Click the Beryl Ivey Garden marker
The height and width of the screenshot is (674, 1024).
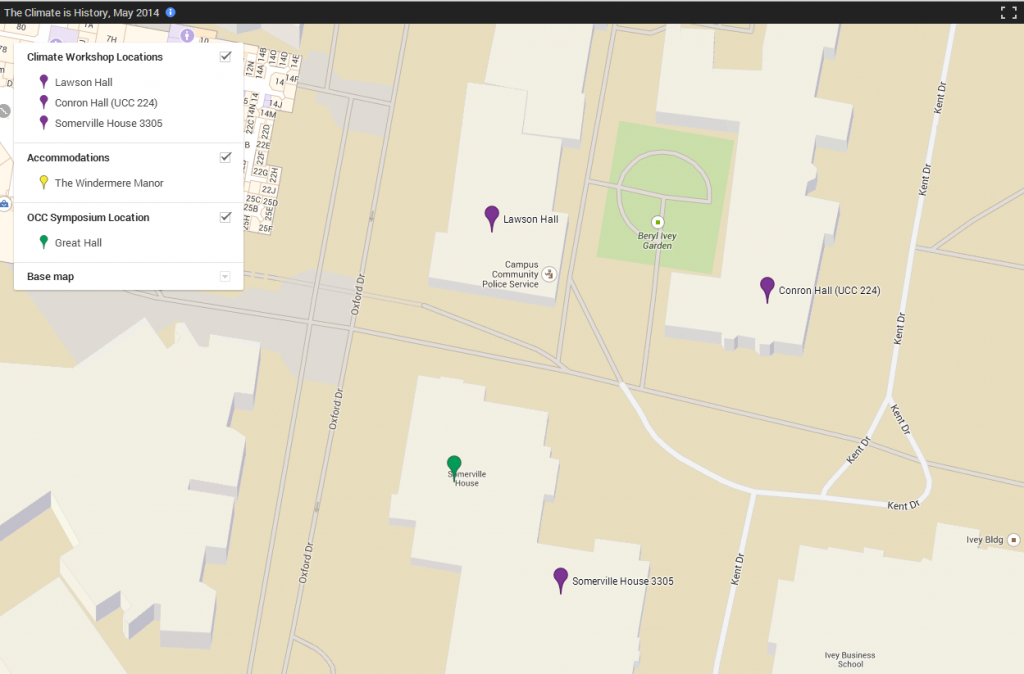658,222
